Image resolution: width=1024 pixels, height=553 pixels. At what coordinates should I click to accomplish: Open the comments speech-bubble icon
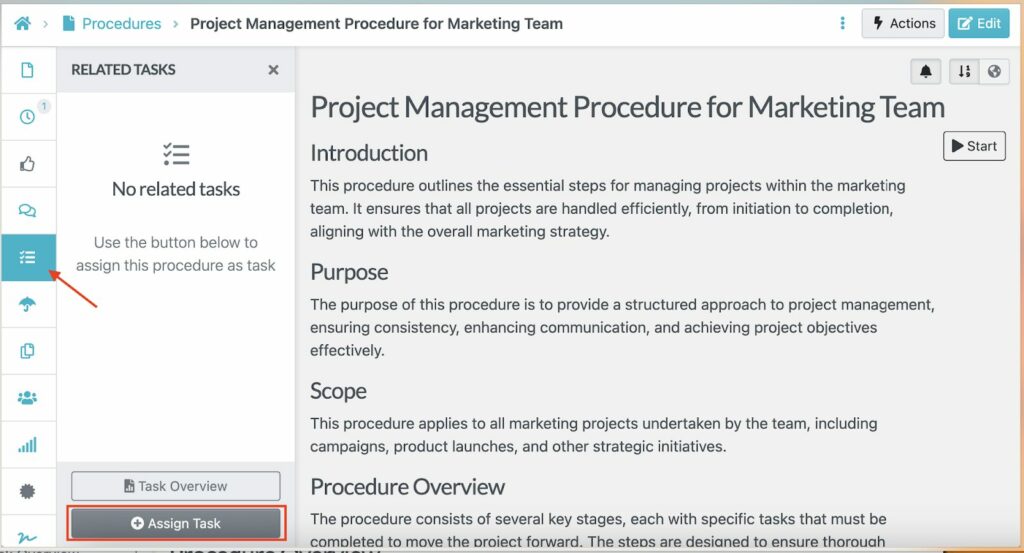pos(28,210)
